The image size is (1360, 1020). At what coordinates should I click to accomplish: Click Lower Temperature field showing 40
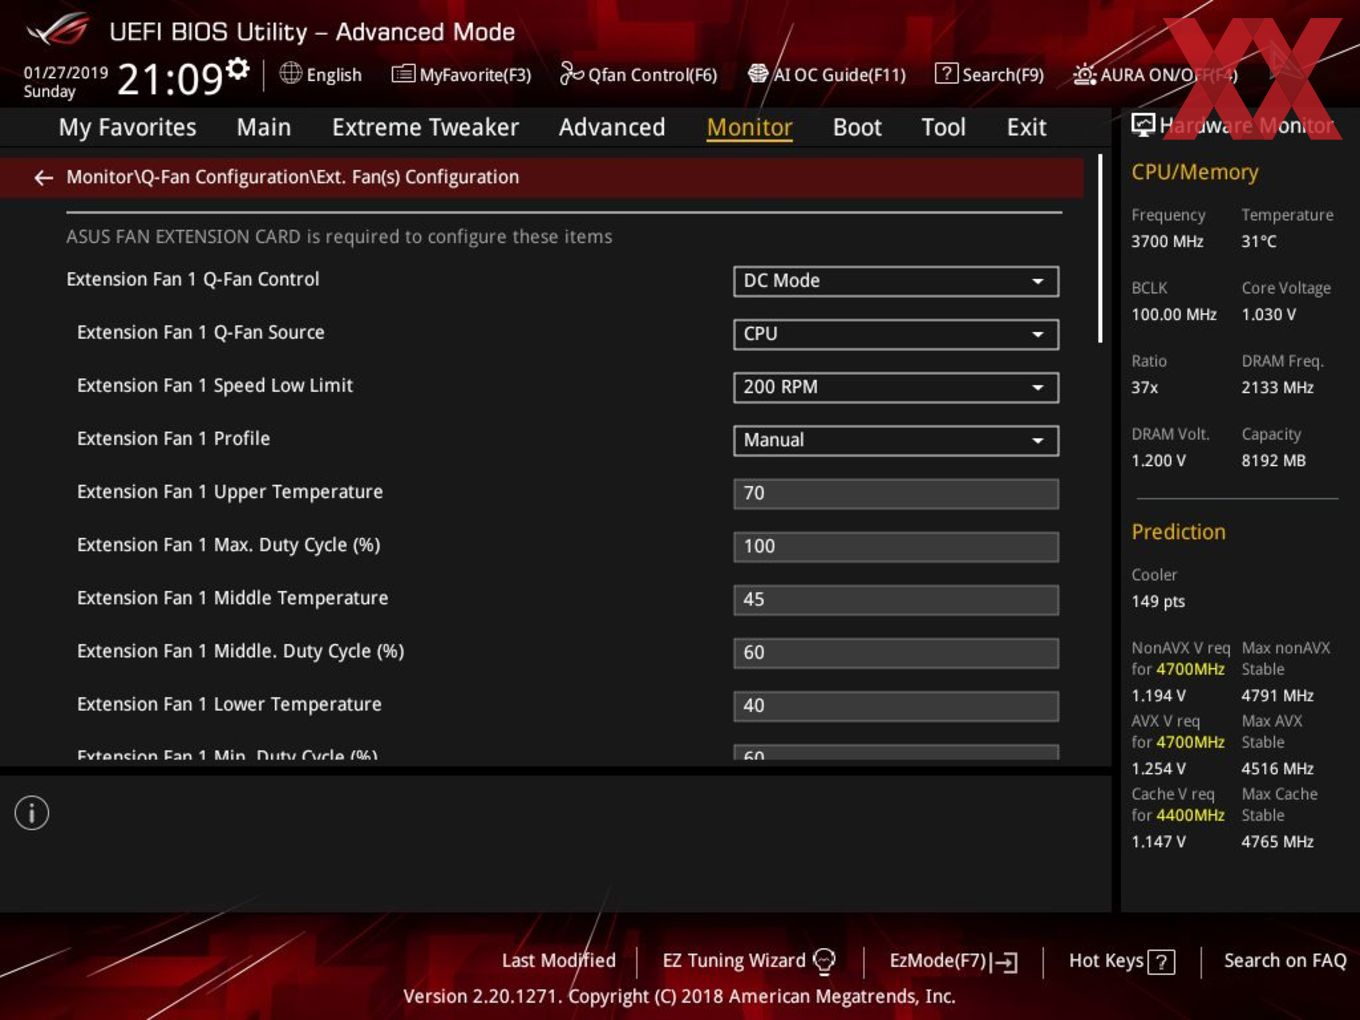click(896, 705)
